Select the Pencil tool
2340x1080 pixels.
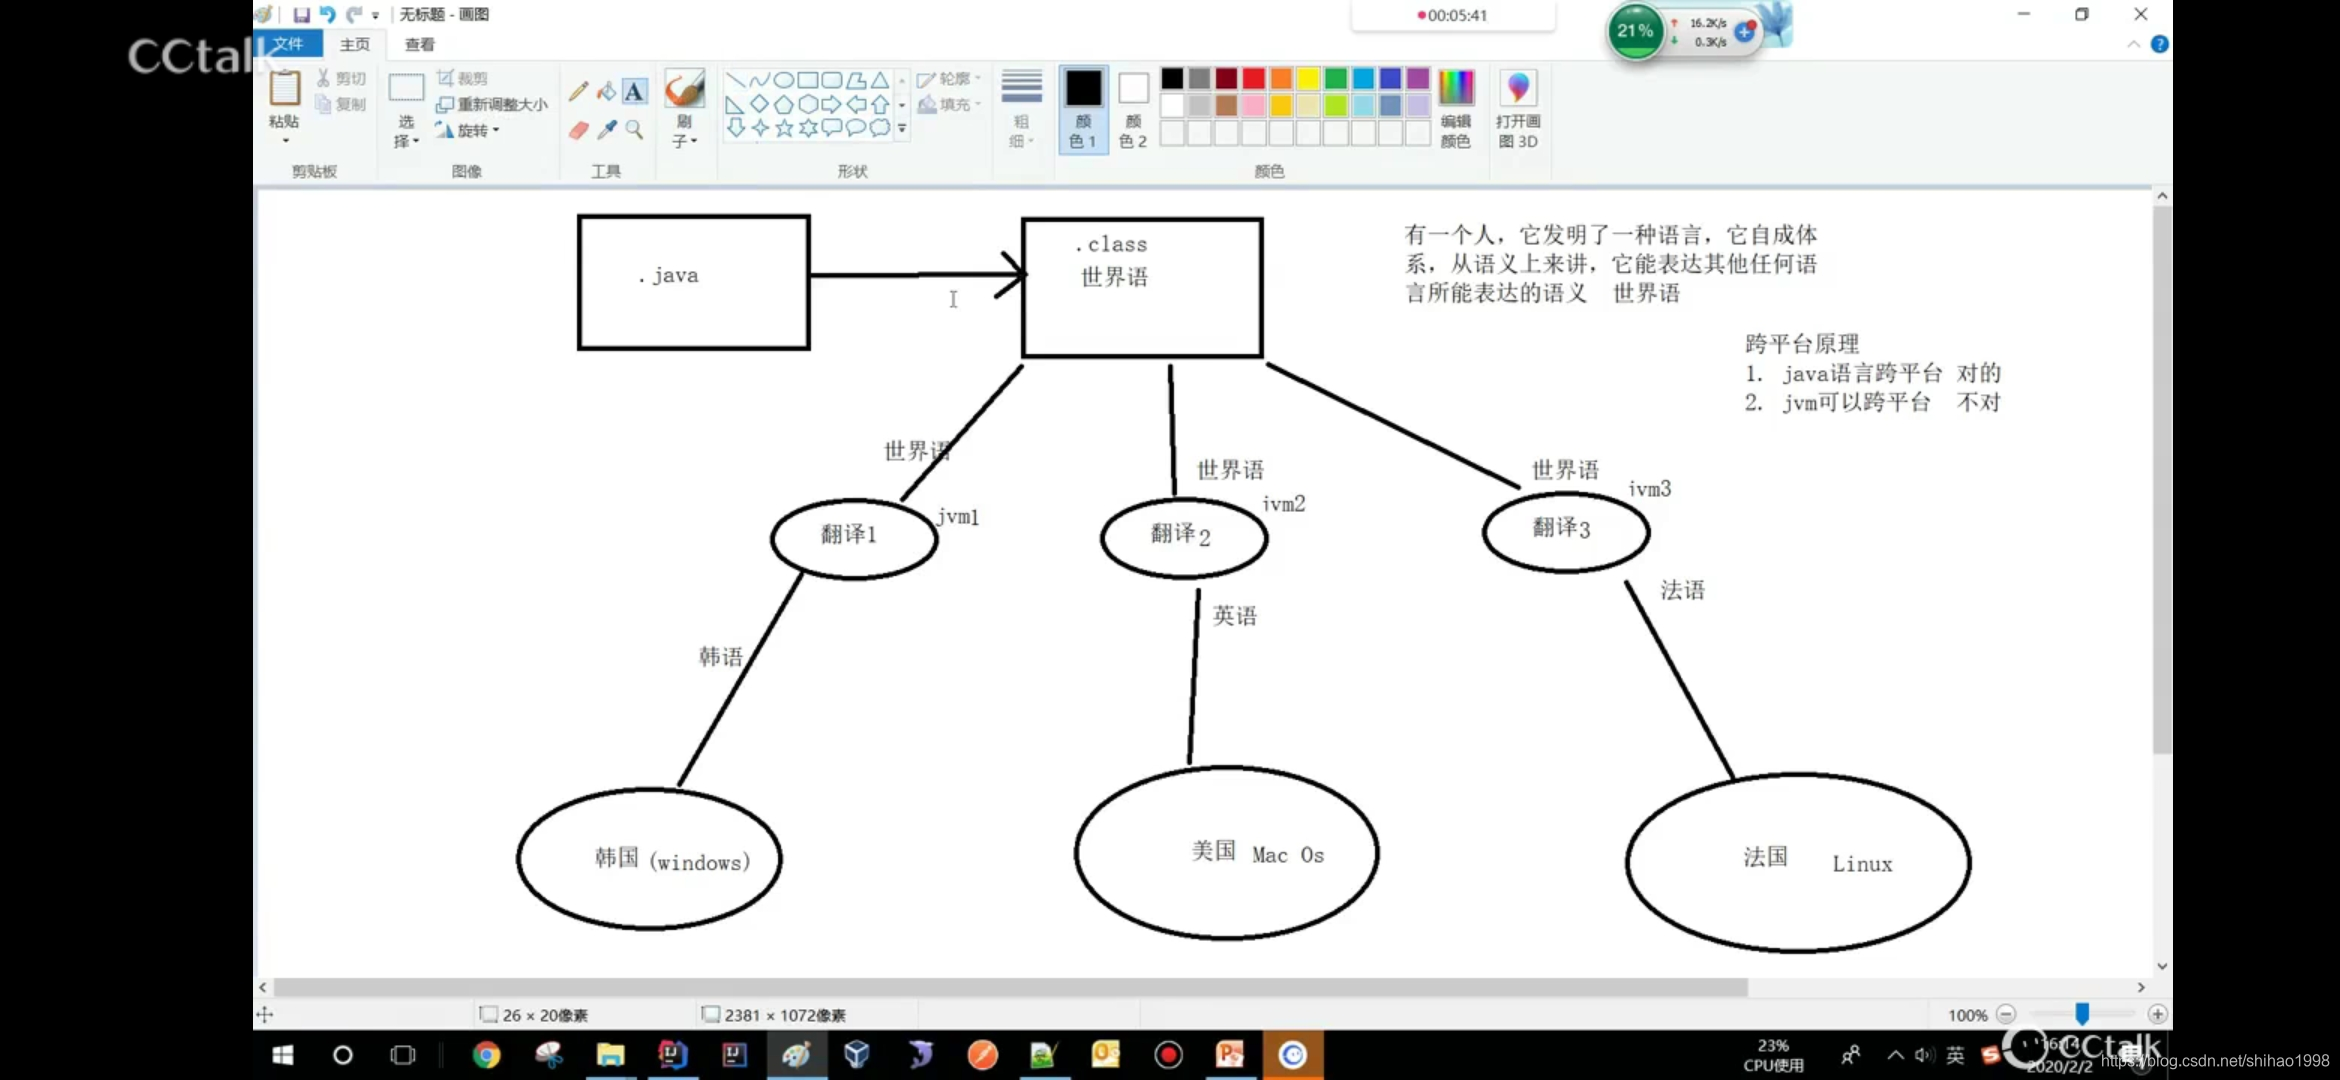pyautogui.click(x=578, y=92)
